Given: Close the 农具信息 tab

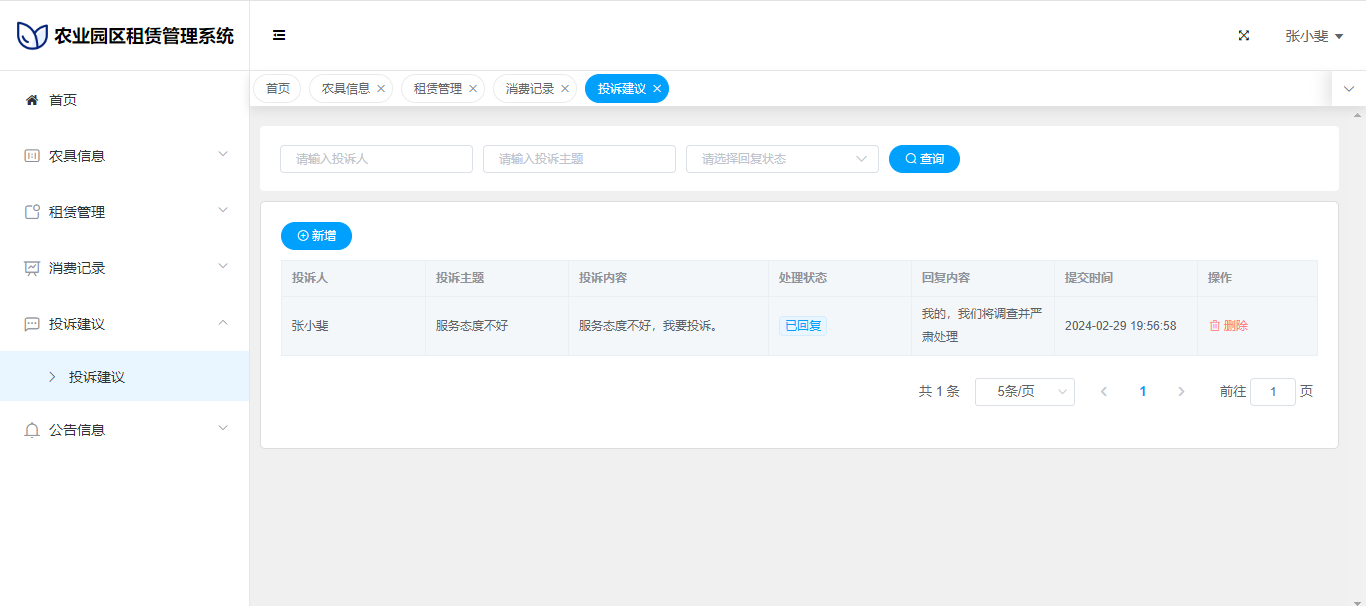Looking at the screenshot, I should coord(381,89).
